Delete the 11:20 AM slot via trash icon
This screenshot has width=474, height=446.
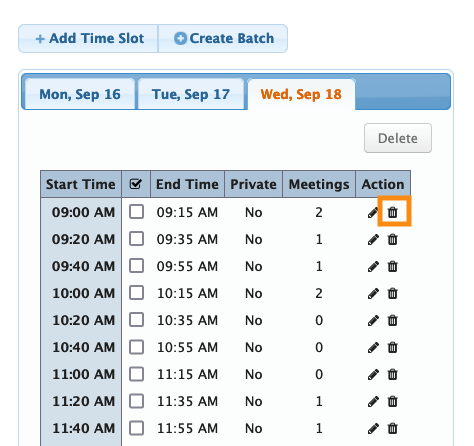click(x=393, y=401)
